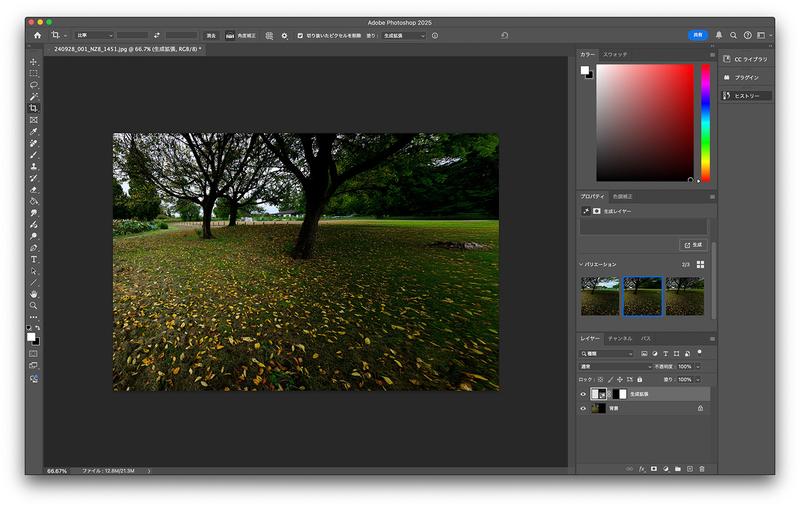Select the Zoom tool in toolbar
Screen dimensions: 800x508
[x=33, y=306]
